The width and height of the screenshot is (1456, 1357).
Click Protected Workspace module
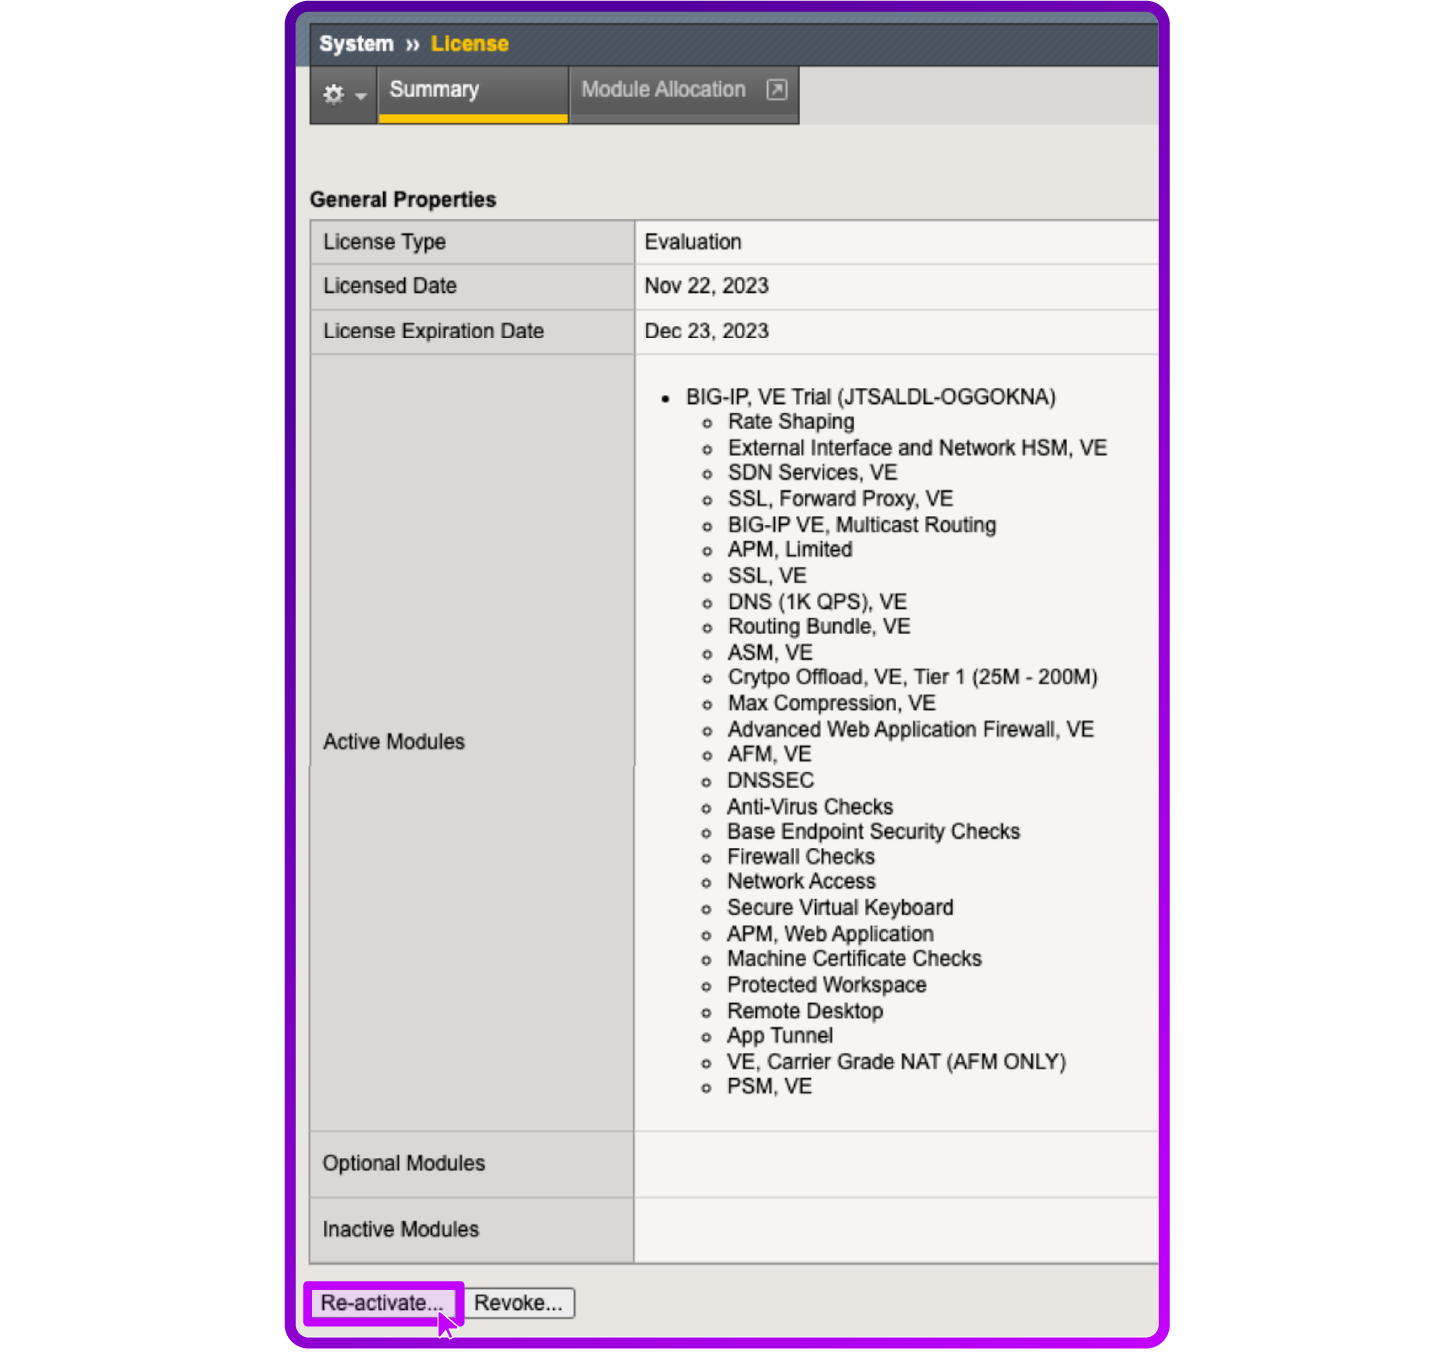click(x=826, y=985)
